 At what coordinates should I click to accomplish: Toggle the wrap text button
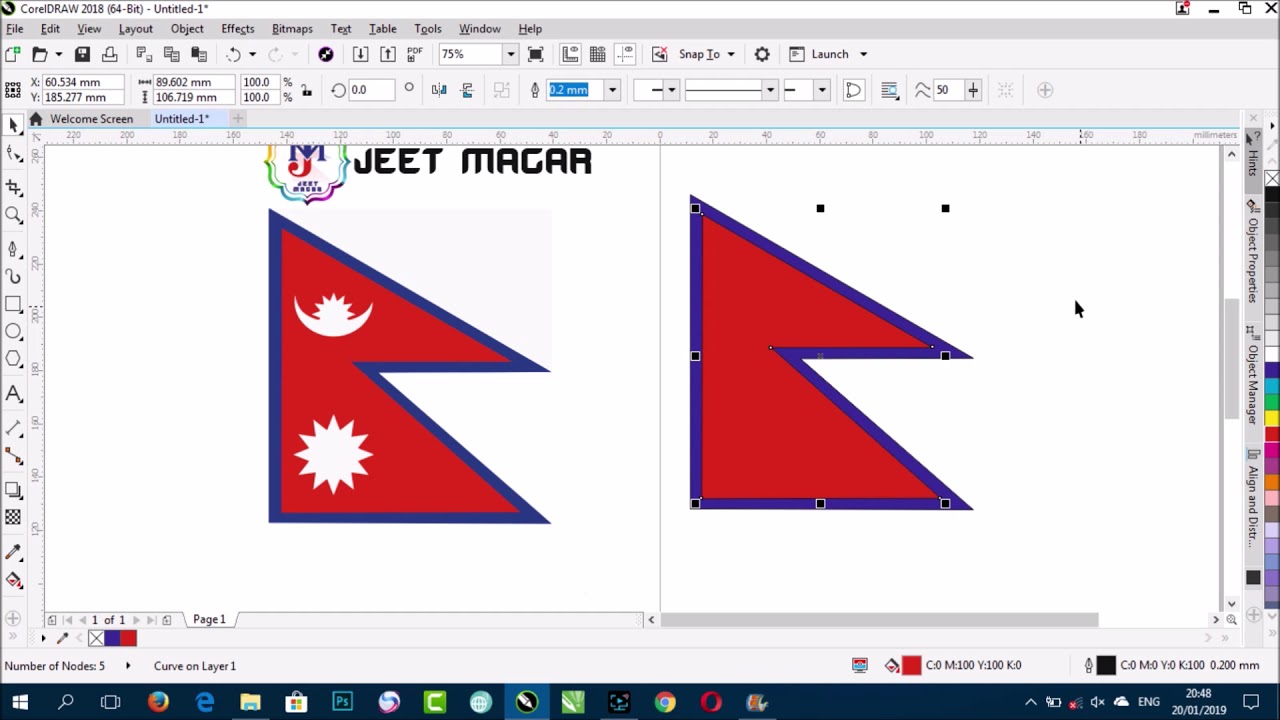[889, 90]
